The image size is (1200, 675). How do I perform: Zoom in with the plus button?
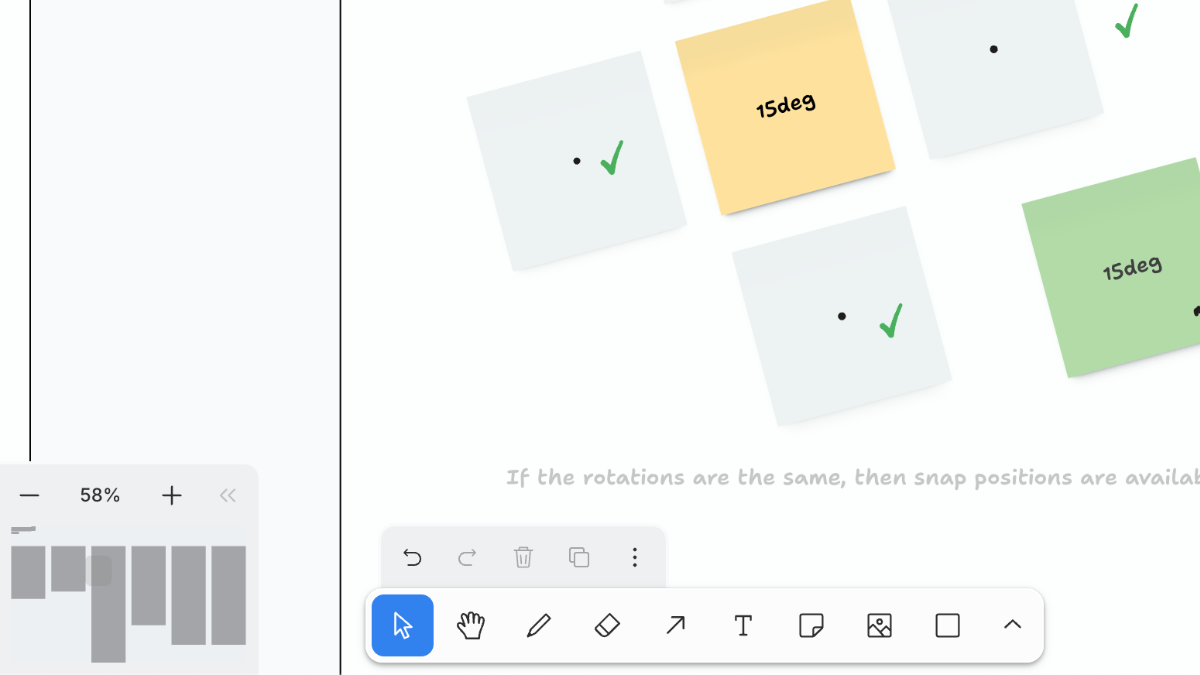tap(172, 495)
